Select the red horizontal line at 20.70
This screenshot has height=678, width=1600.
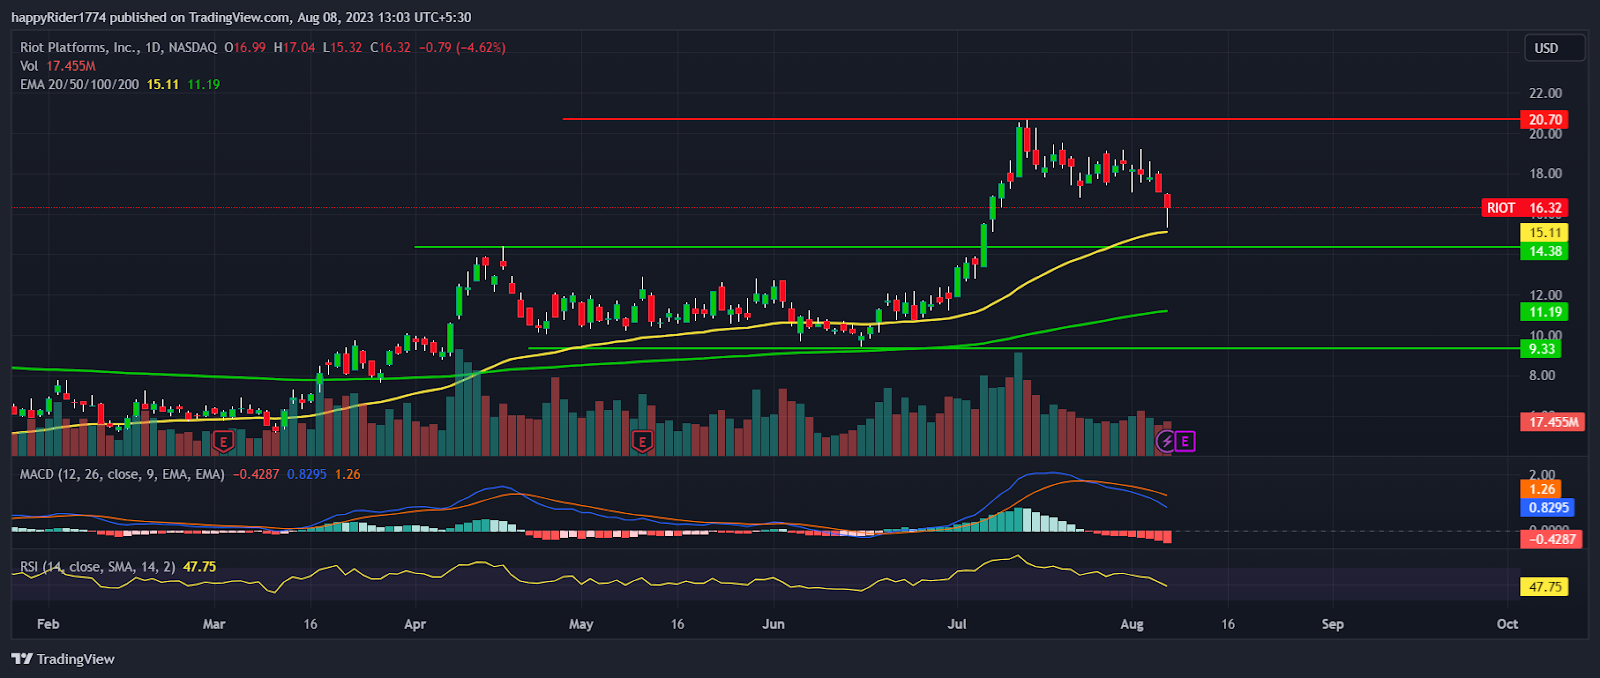[x=1040, y=119]
